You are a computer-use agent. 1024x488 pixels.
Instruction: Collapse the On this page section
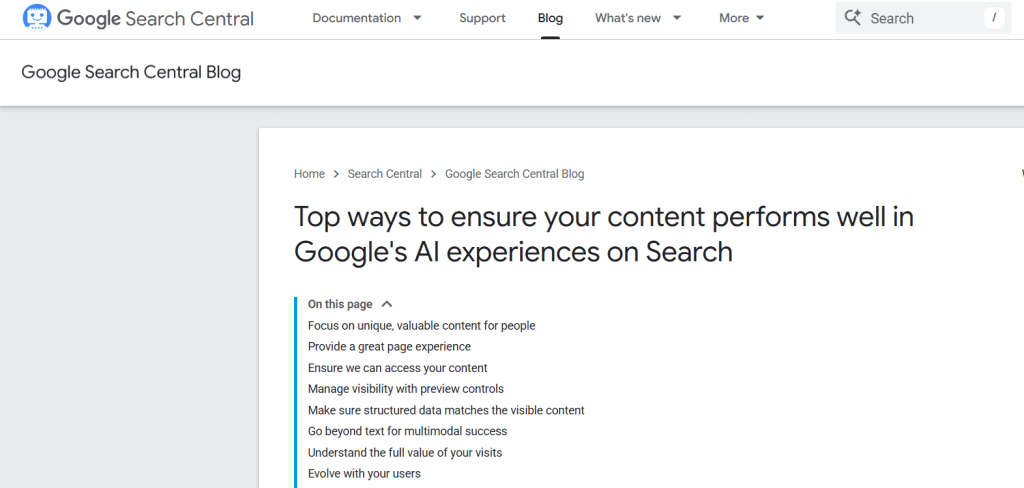[387, 304]
